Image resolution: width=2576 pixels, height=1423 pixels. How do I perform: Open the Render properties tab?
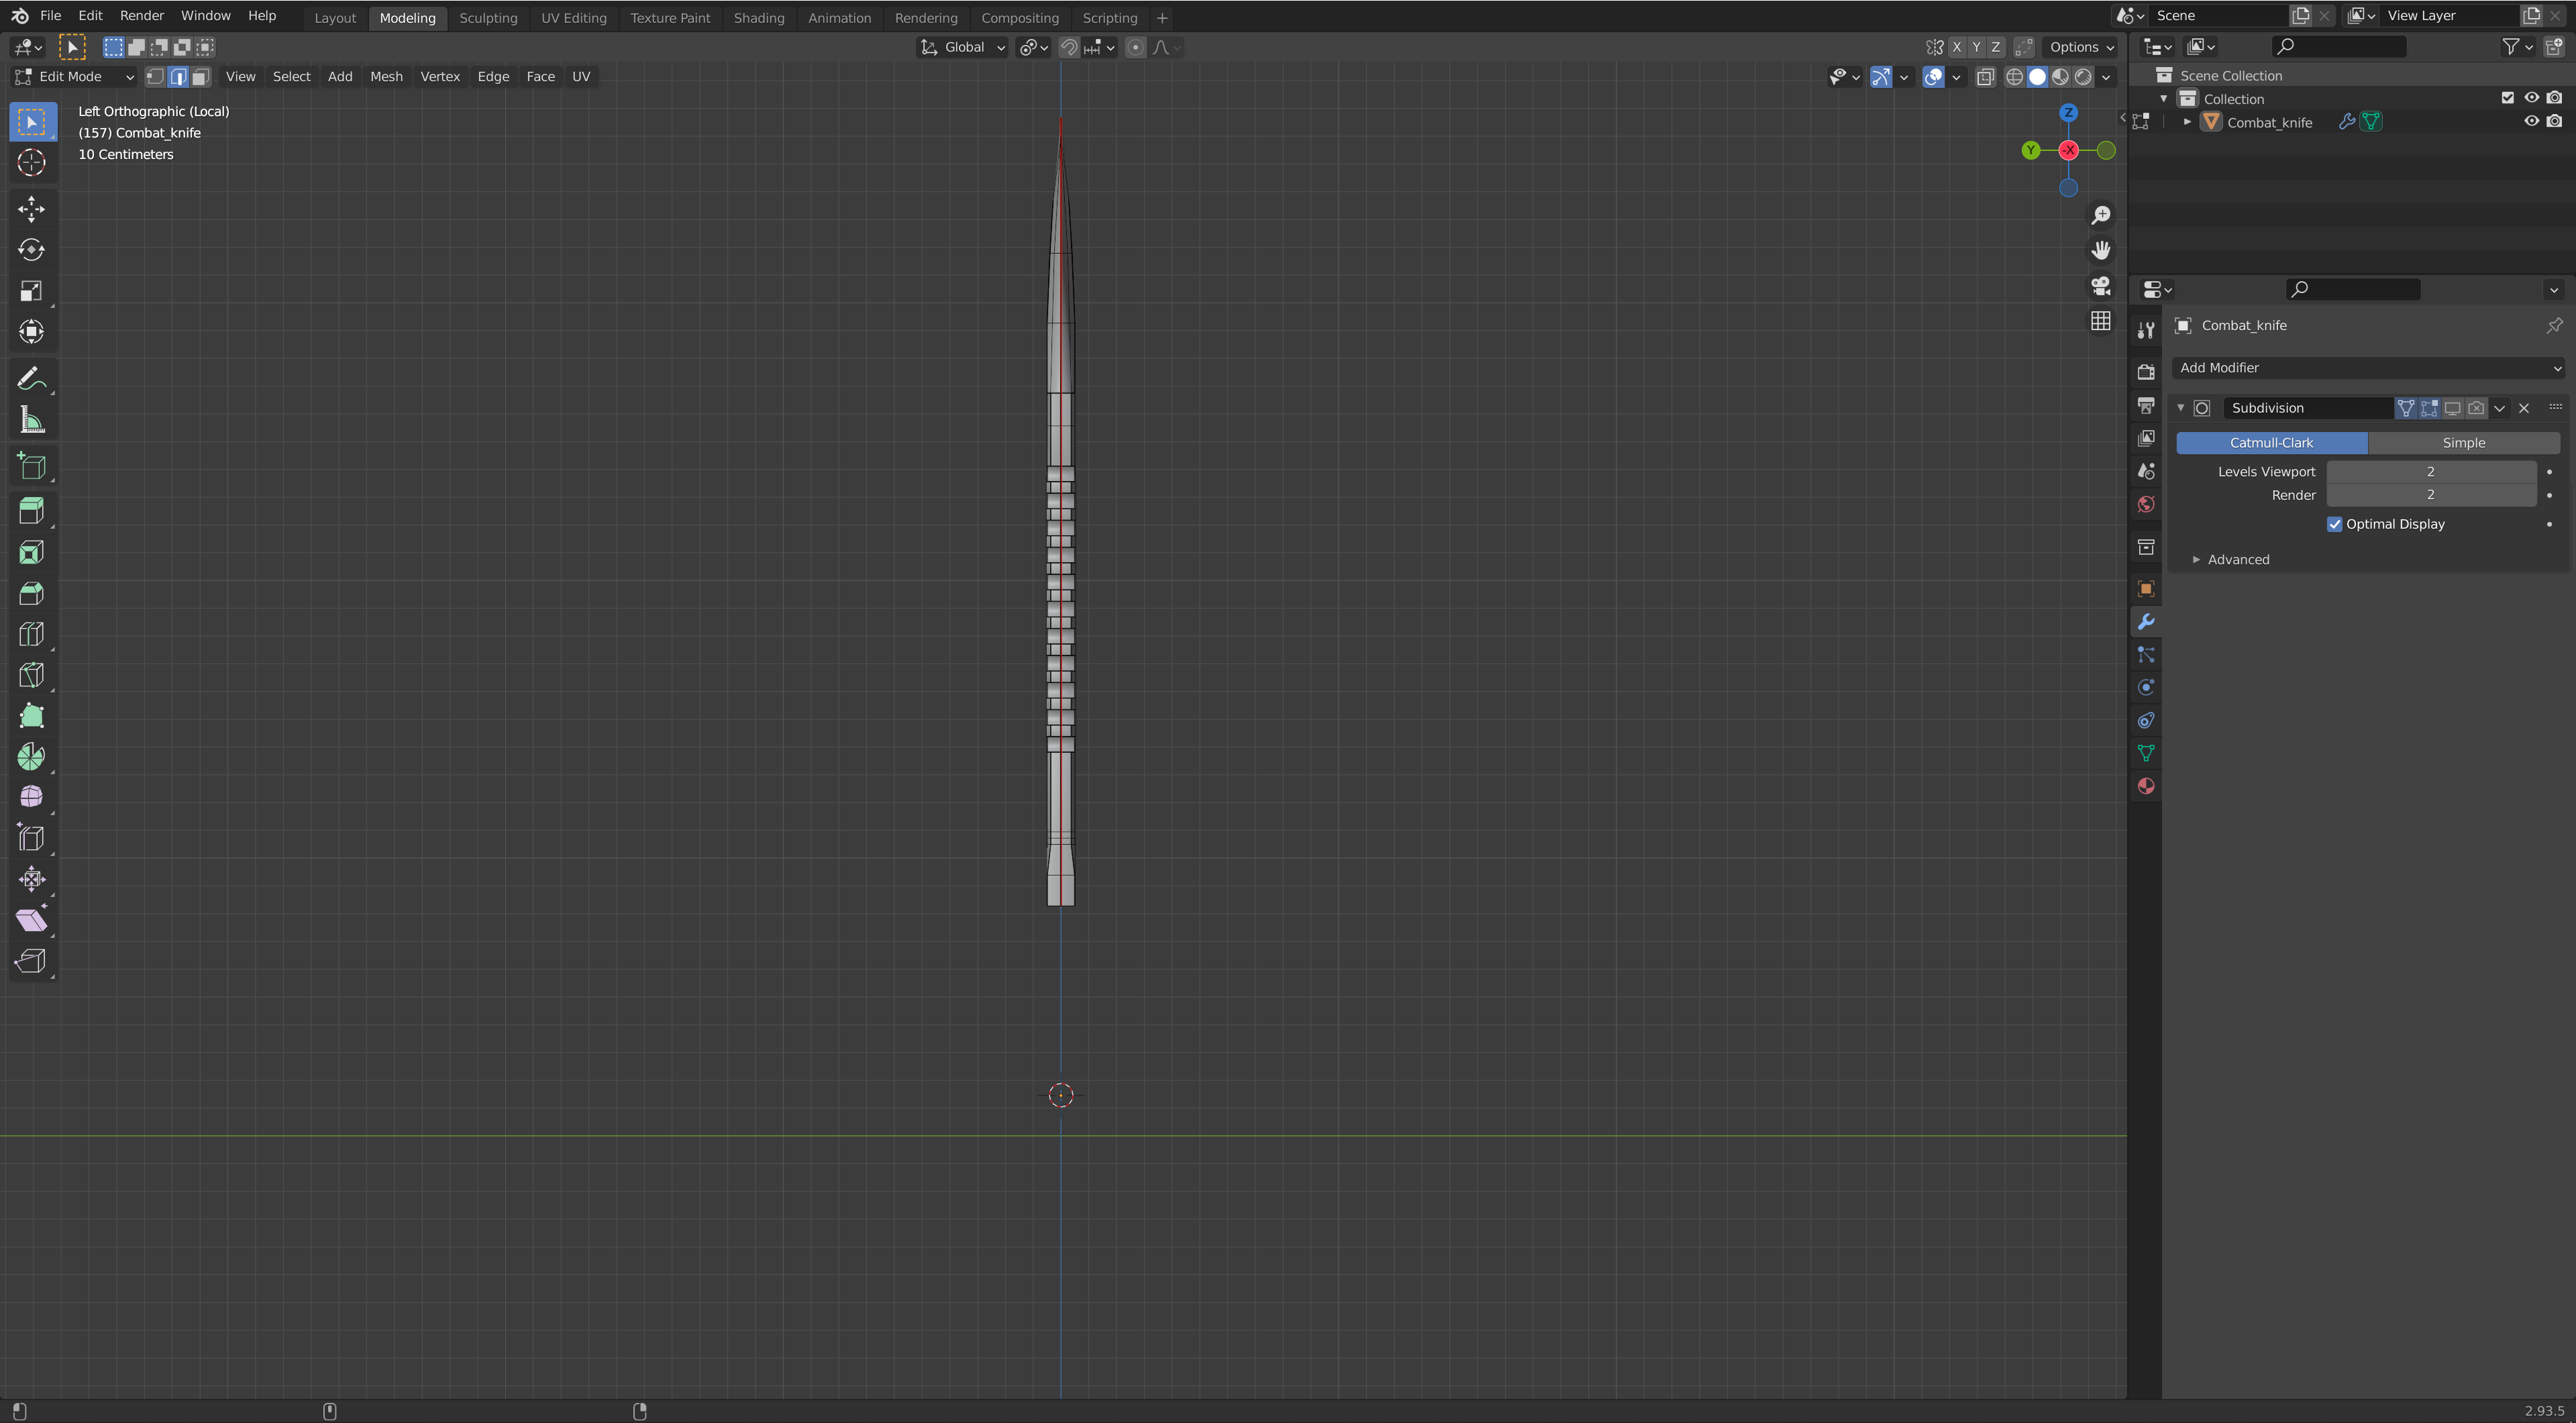coord(2146,372)
